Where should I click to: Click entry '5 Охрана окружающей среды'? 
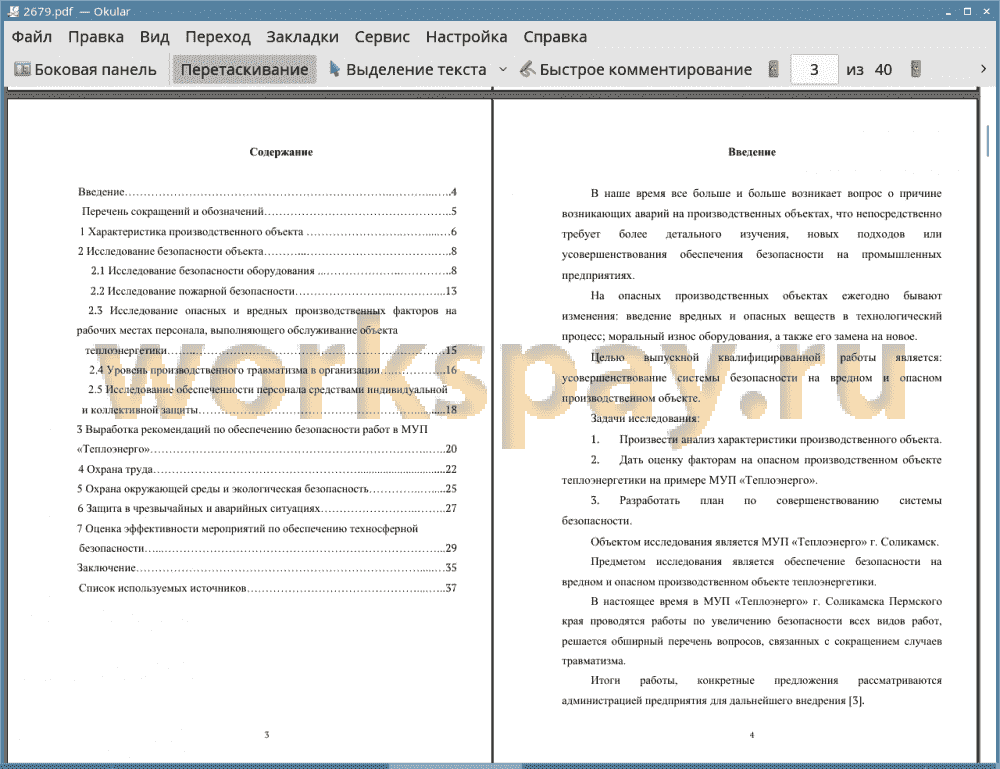click(x=267, y=488)
